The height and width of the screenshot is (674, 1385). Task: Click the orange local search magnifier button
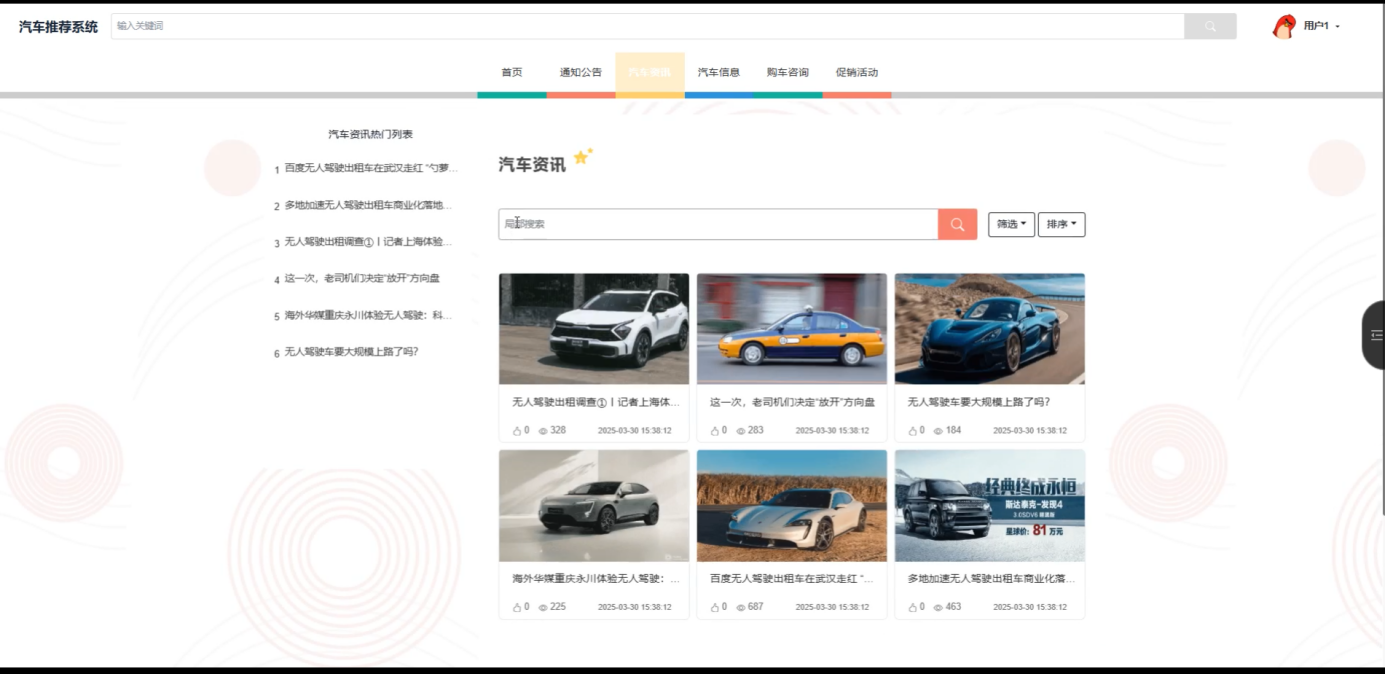click(957, 224)
